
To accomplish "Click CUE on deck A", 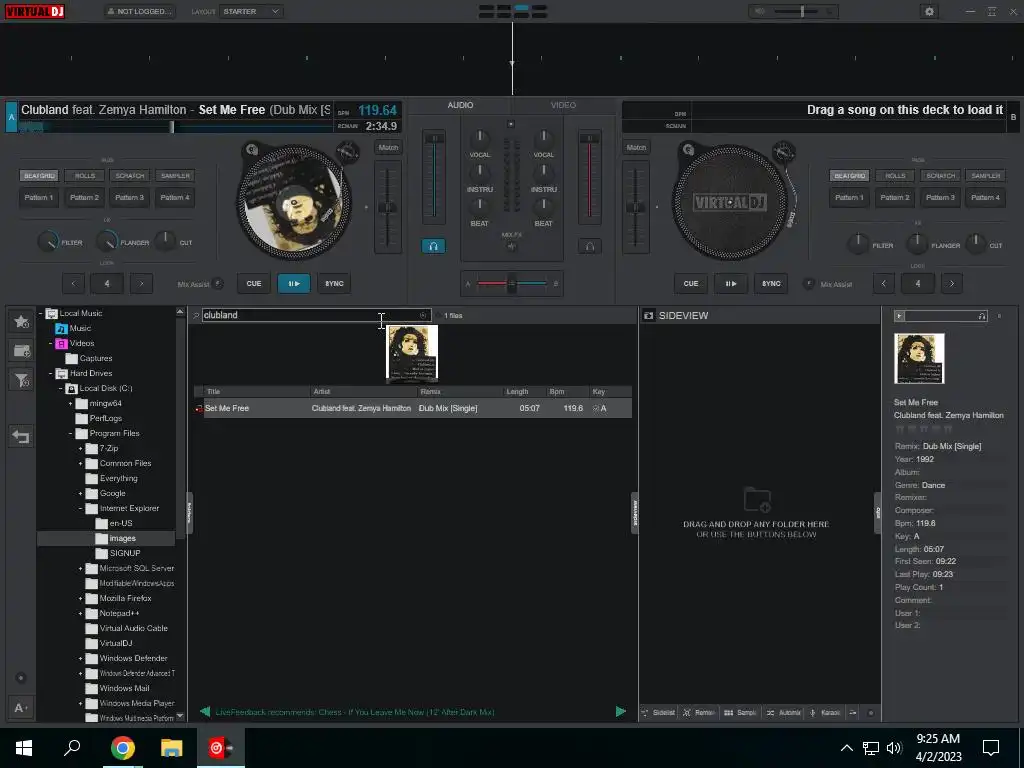I will 254,283.
